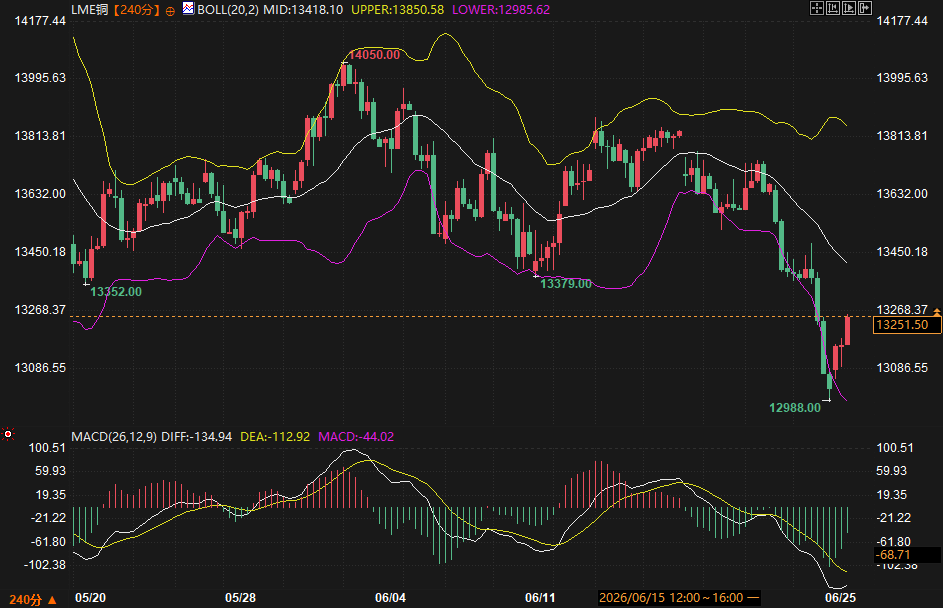Click the 2026/06/15 12:00~16:00 time label

coord(671,598)
